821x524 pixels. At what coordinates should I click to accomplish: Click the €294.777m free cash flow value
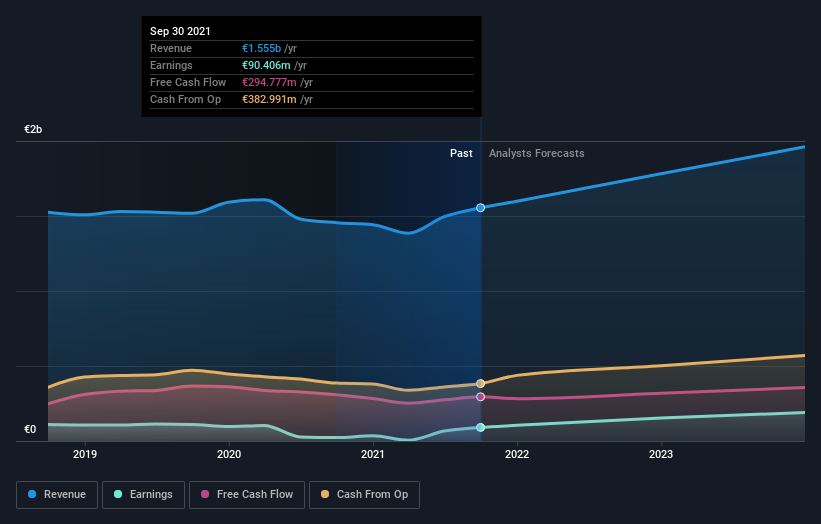269,82
